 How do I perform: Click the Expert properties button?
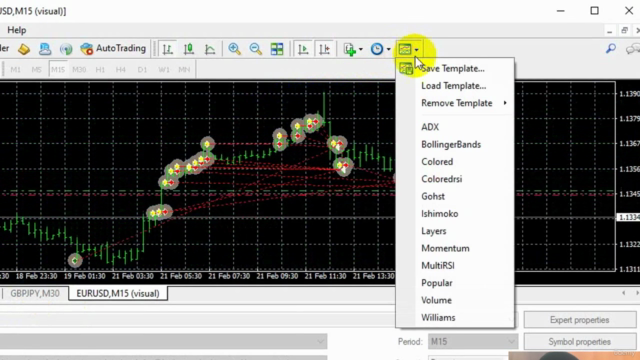click(580, 320)
